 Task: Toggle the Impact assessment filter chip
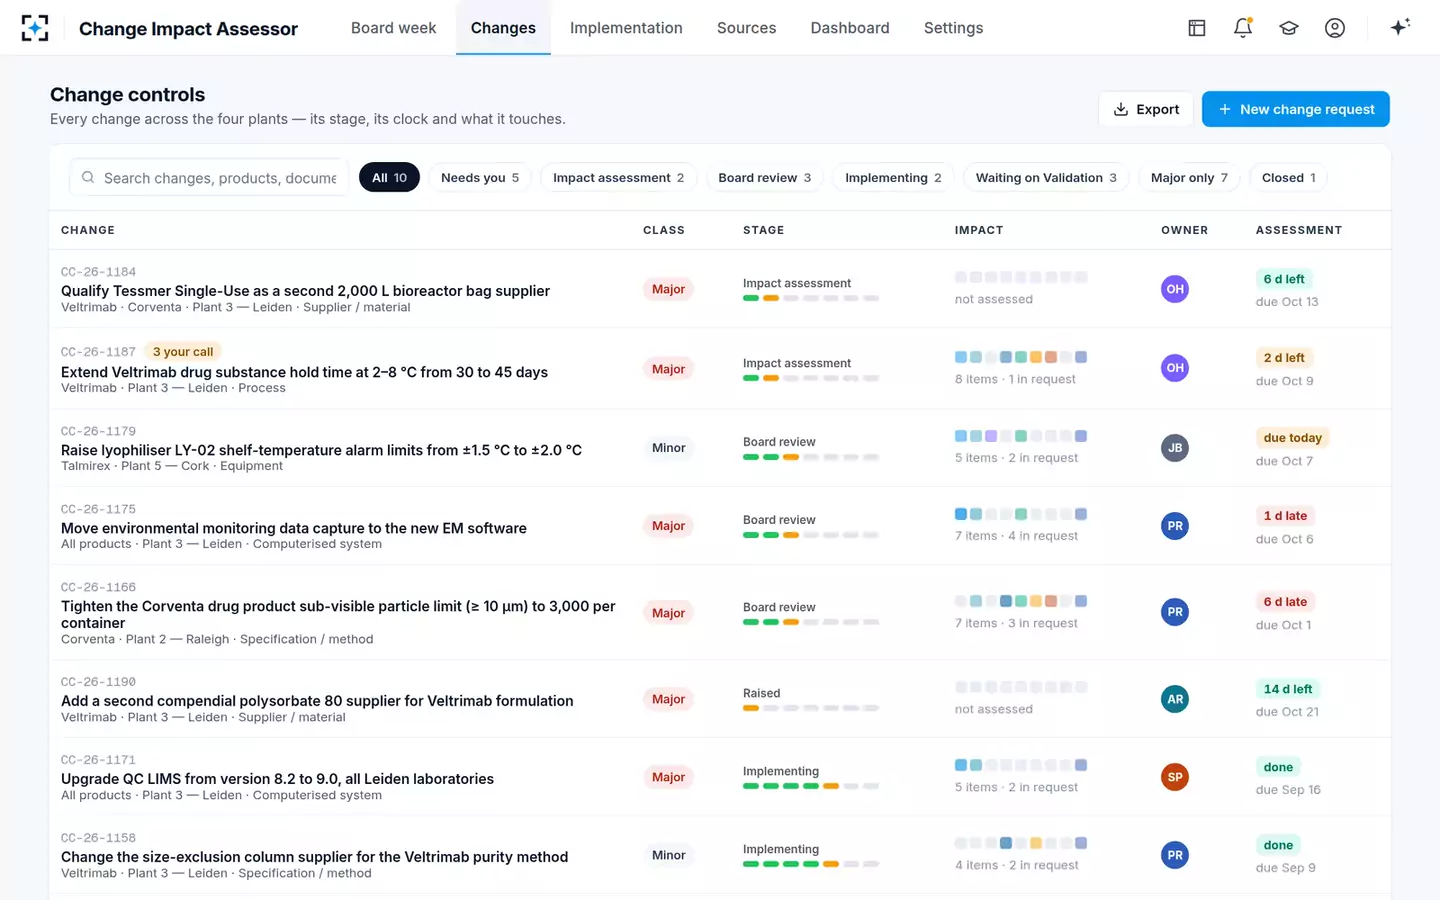[x=618, y=178]
